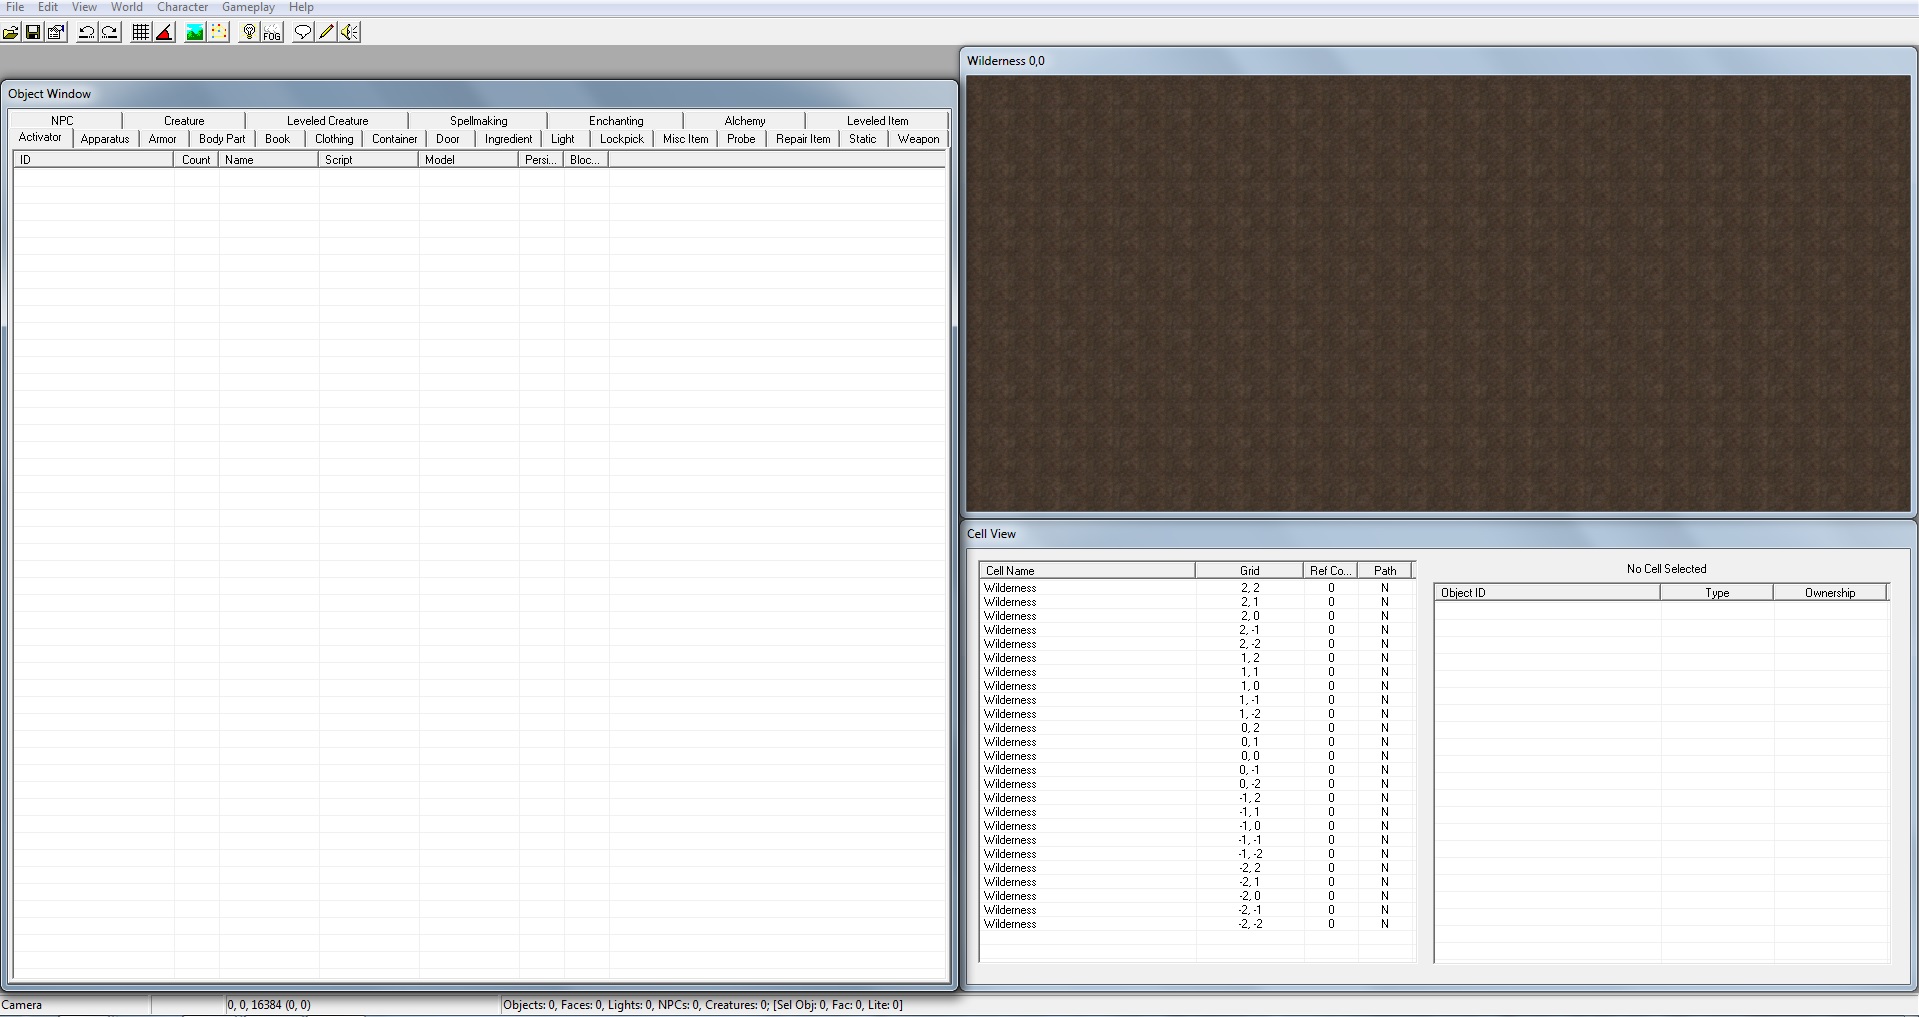View the Container tab
Image resolution: width=1919 pixels, height=1017 pixels.
(395, 139)
